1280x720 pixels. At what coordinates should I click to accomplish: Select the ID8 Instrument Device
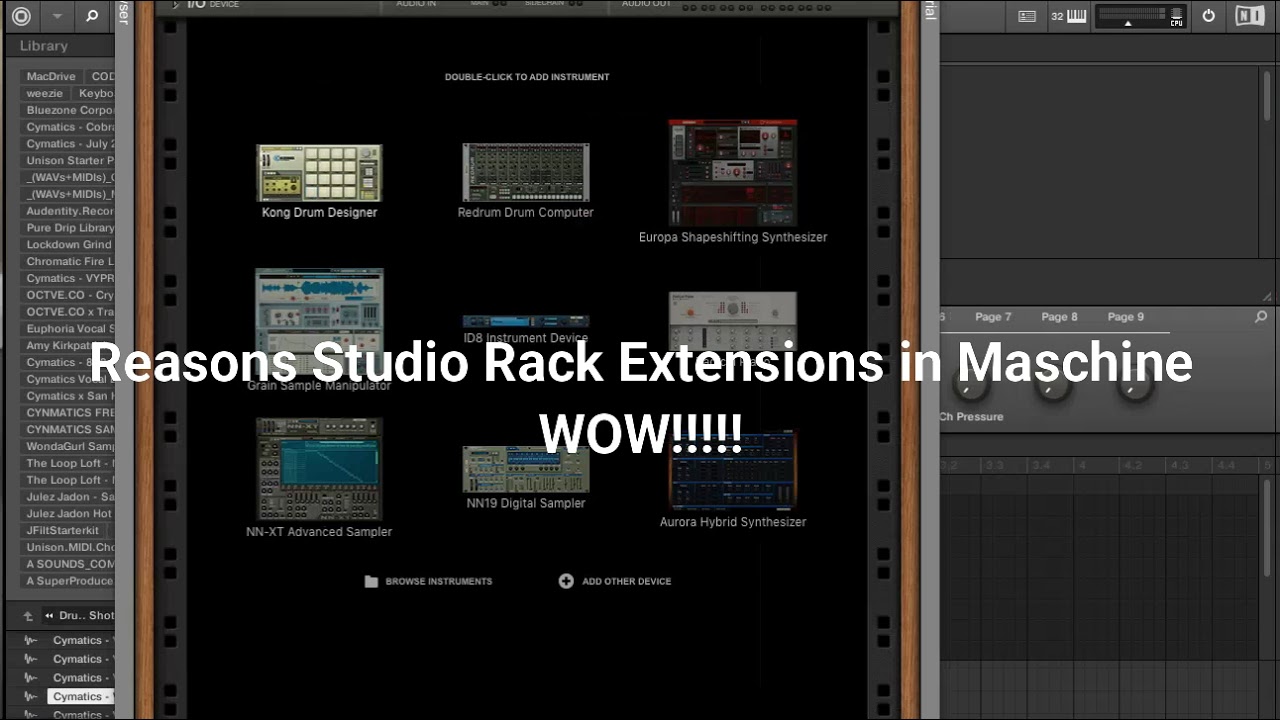525,329
